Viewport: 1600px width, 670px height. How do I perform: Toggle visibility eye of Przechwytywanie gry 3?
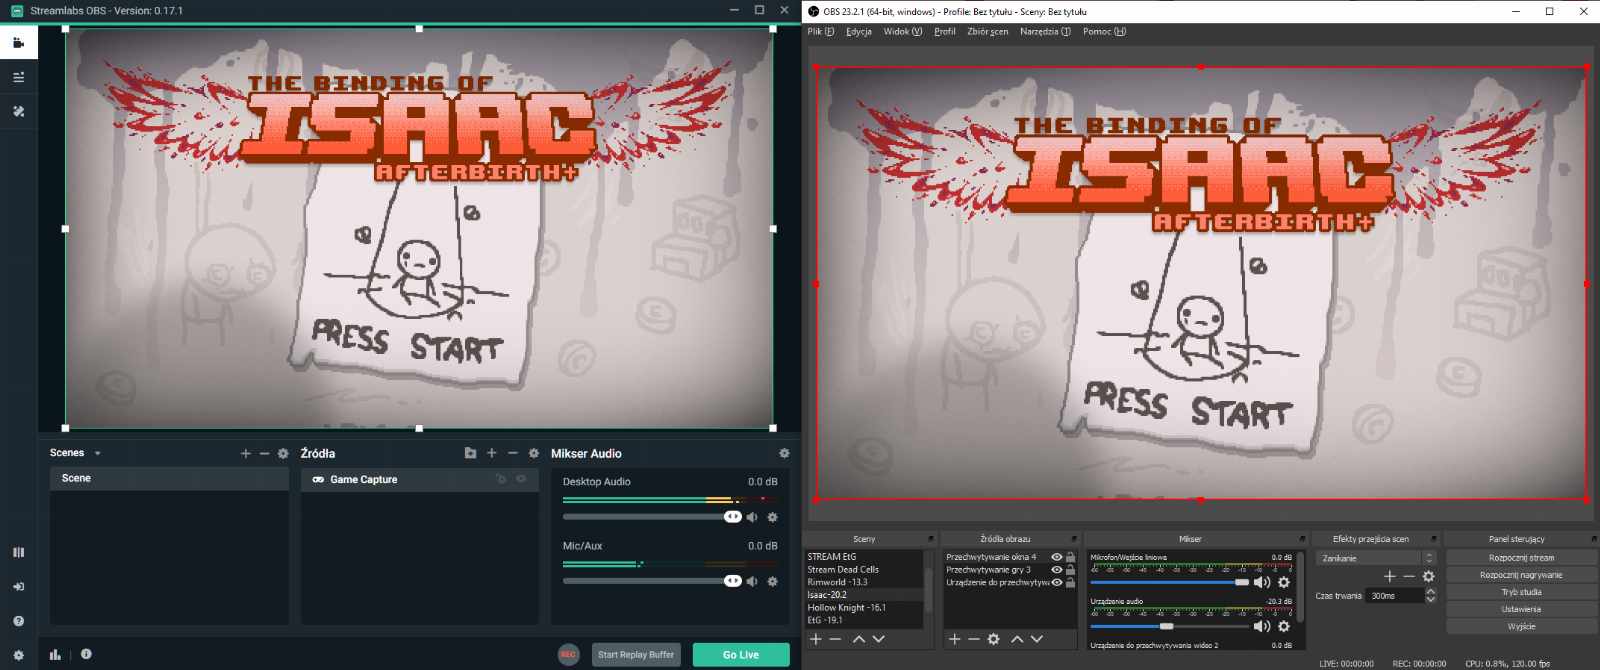coord(1057,570)
